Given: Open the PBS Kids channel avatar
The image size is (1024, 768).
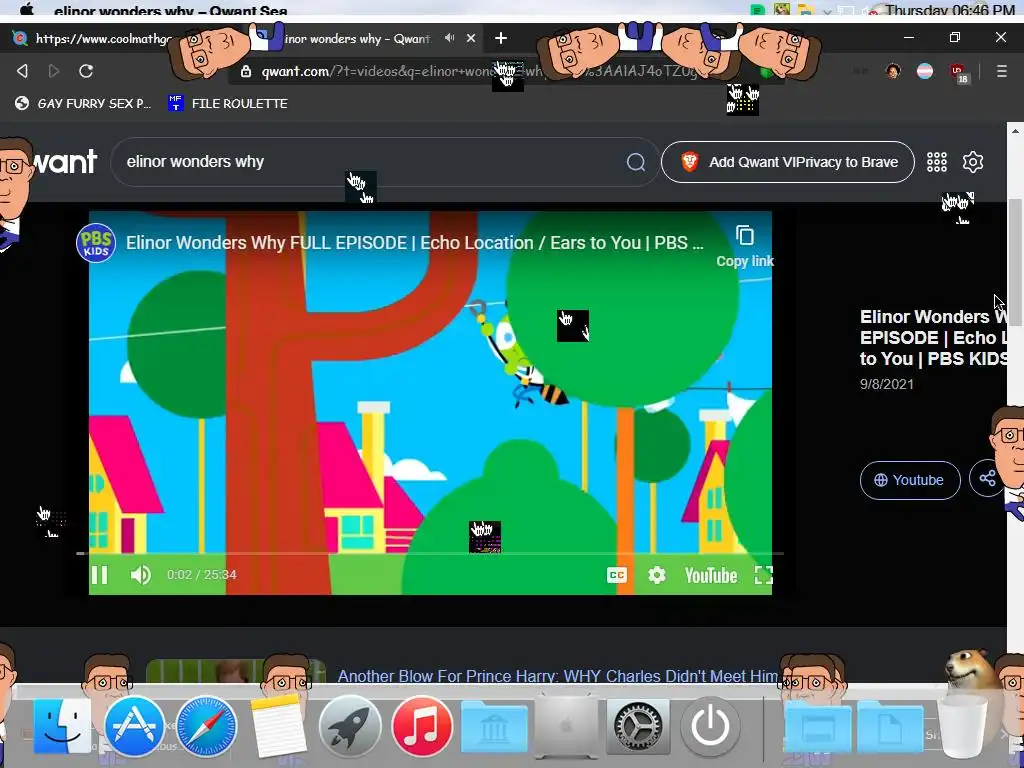Looking at the screenshot, I should pos(96,243).
